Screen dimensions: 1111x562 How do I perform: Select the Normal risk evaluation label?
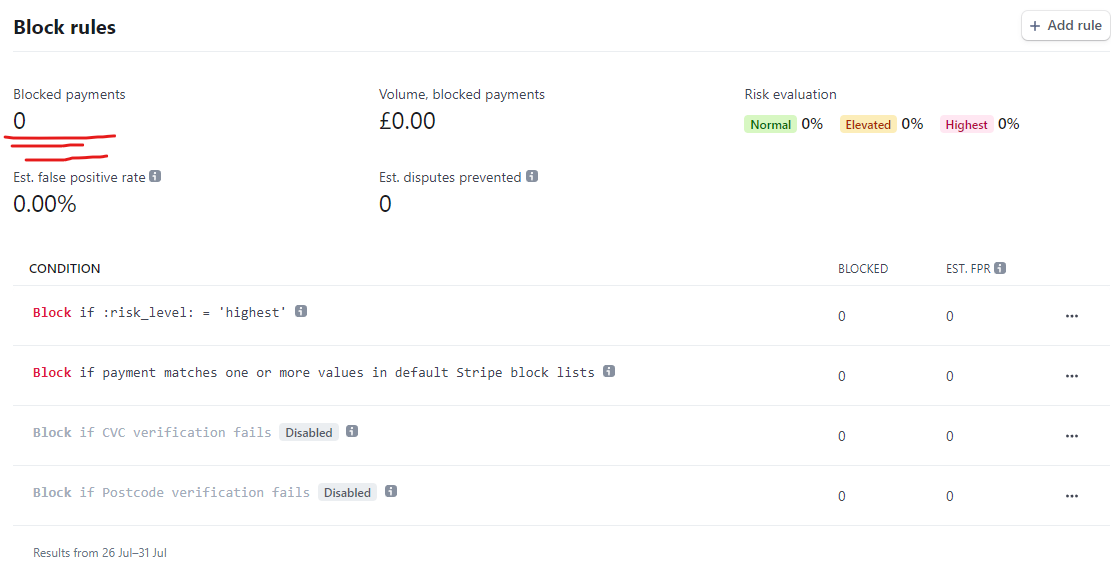pyautogui.click(x=770, y=125)
